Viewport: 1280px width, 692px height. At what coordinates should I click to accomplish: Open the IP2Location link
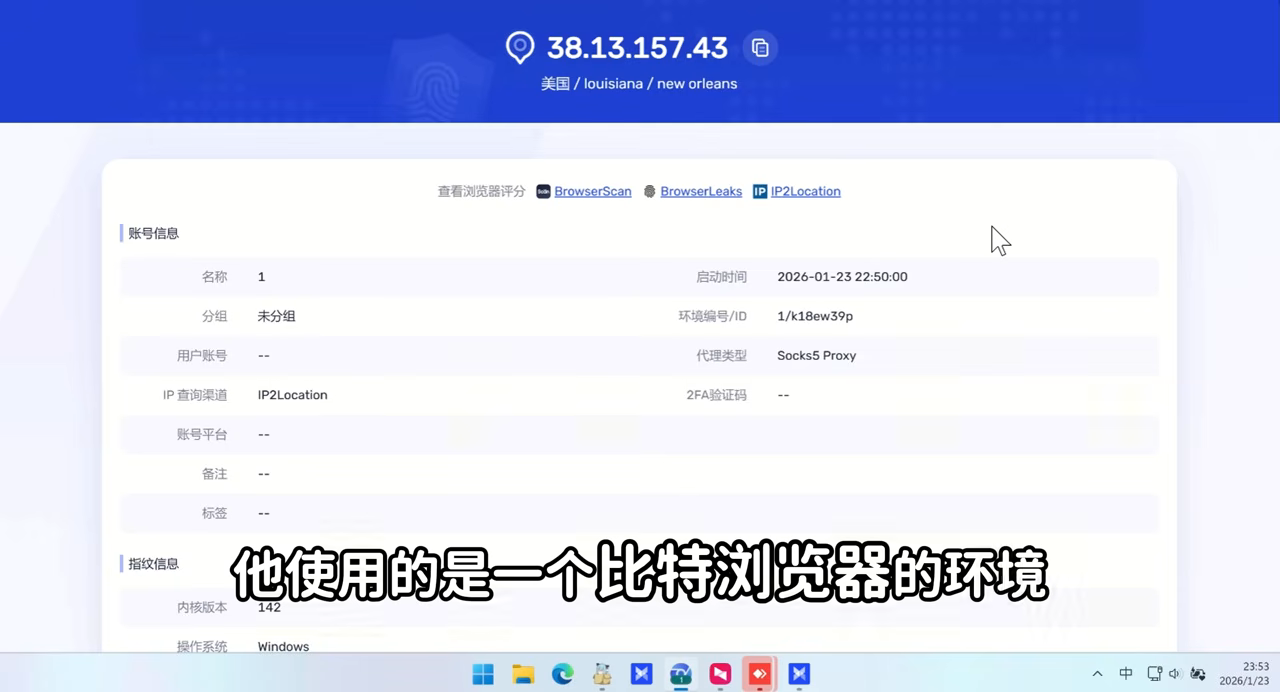click(x=806, y=191)
